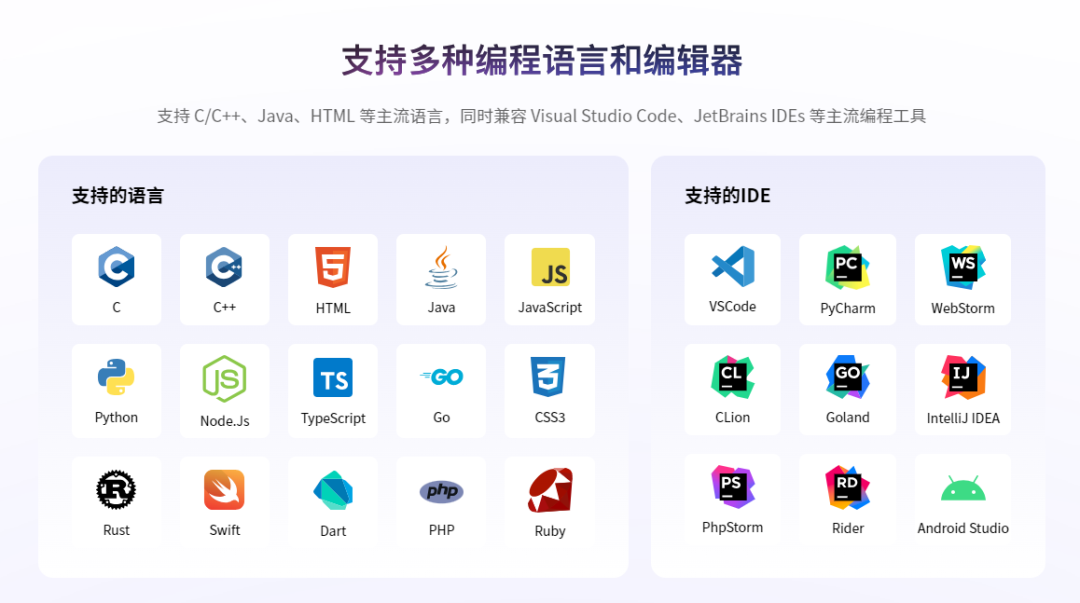Viewport: 1080px width, 603px height.
Task: Click the Go language logo
Action: pyautogui.click(x=442, y=376)
